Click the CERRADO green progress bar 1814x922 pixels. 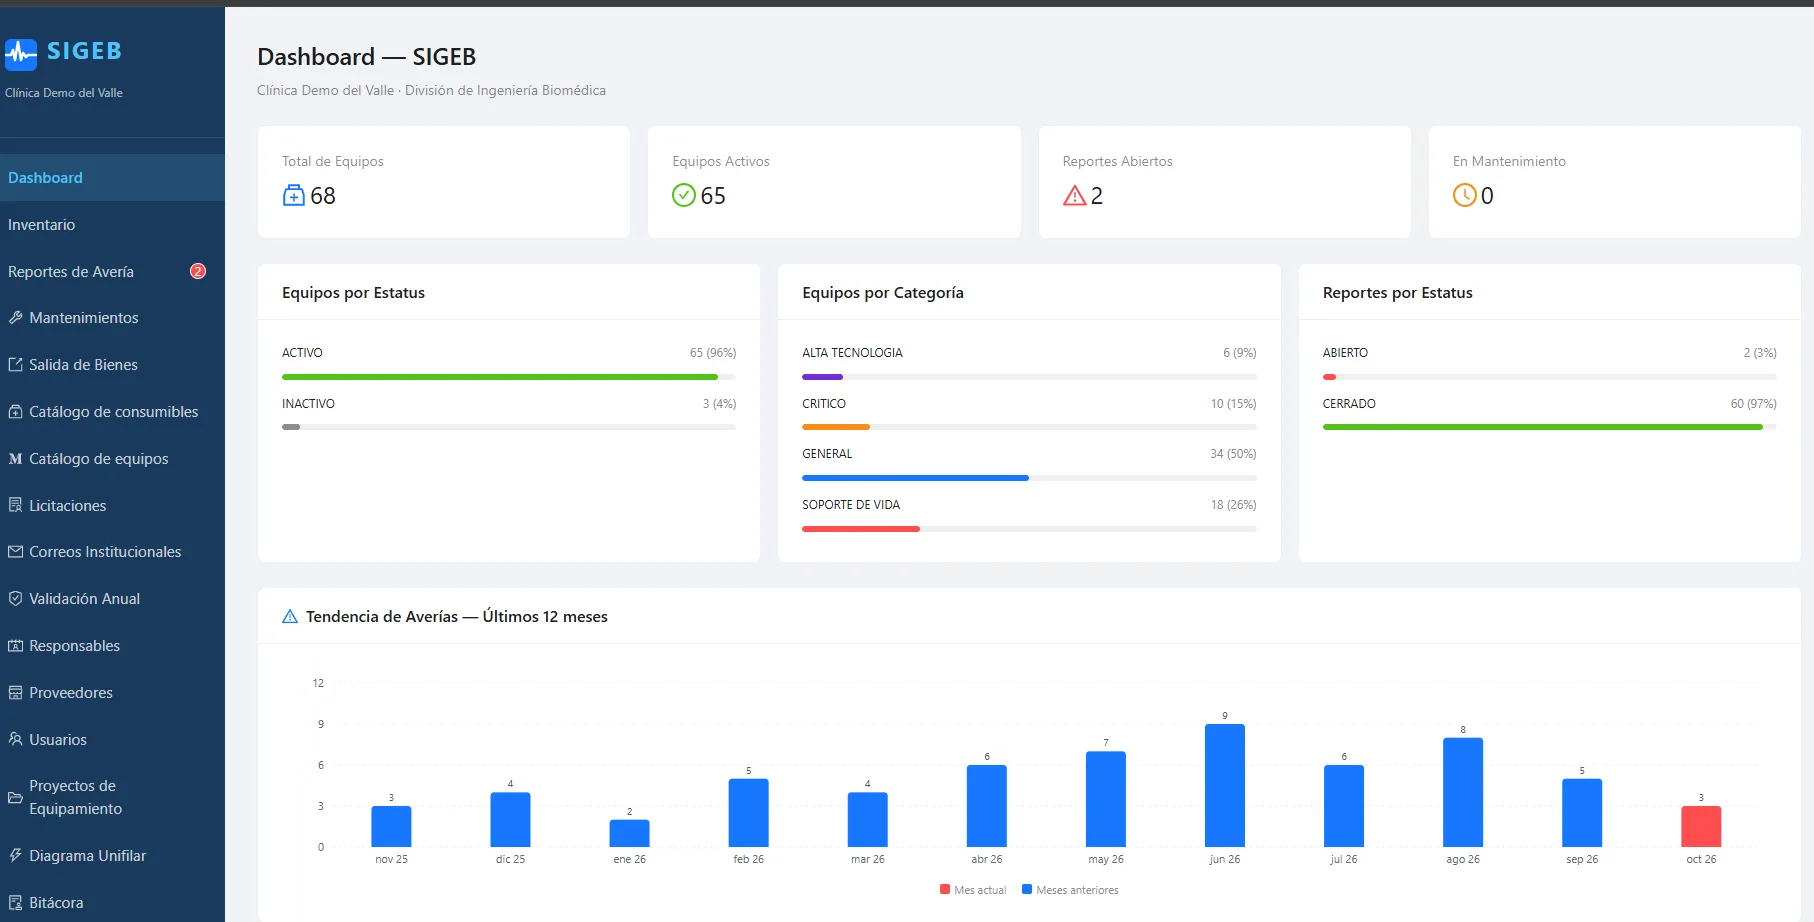coord(1542,427)
